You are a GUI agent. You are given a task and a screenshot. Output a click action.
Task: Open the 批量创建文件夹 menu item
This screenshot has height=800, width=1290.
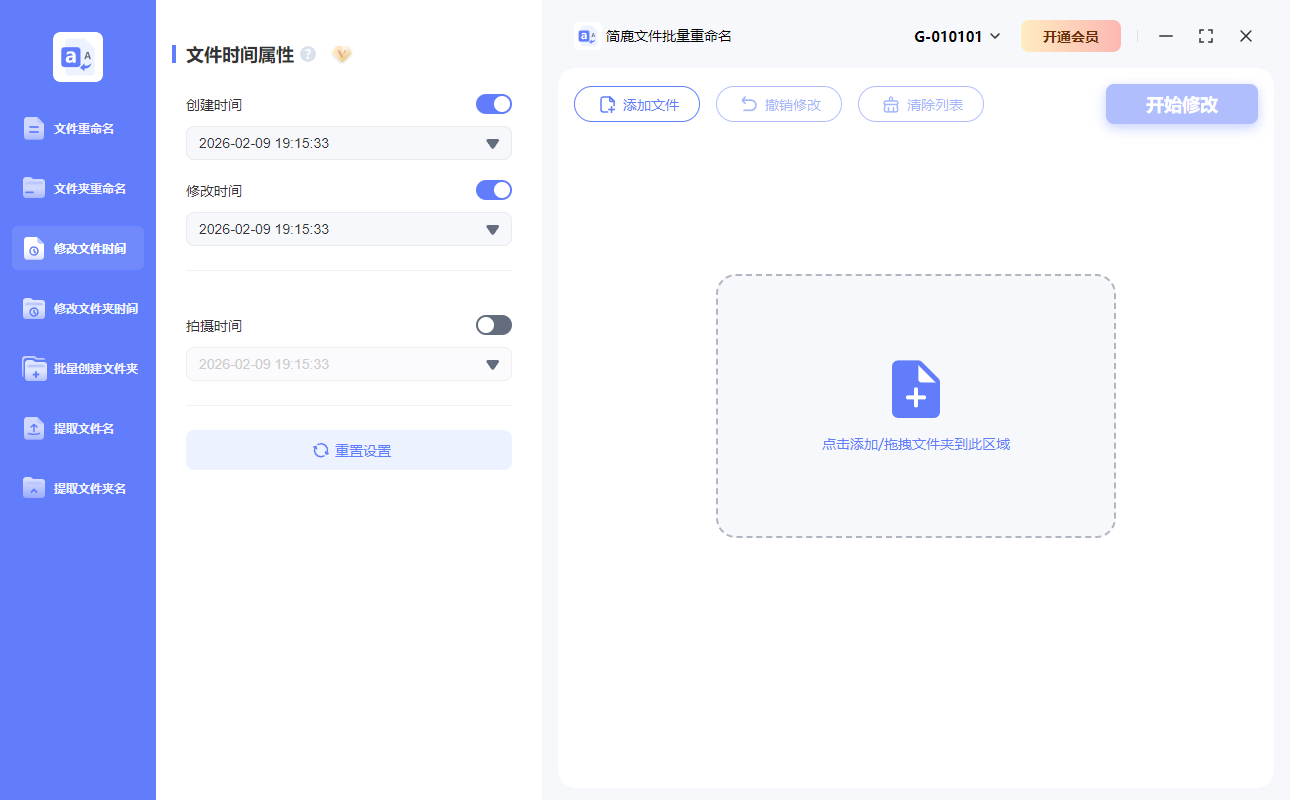(78, 368)
